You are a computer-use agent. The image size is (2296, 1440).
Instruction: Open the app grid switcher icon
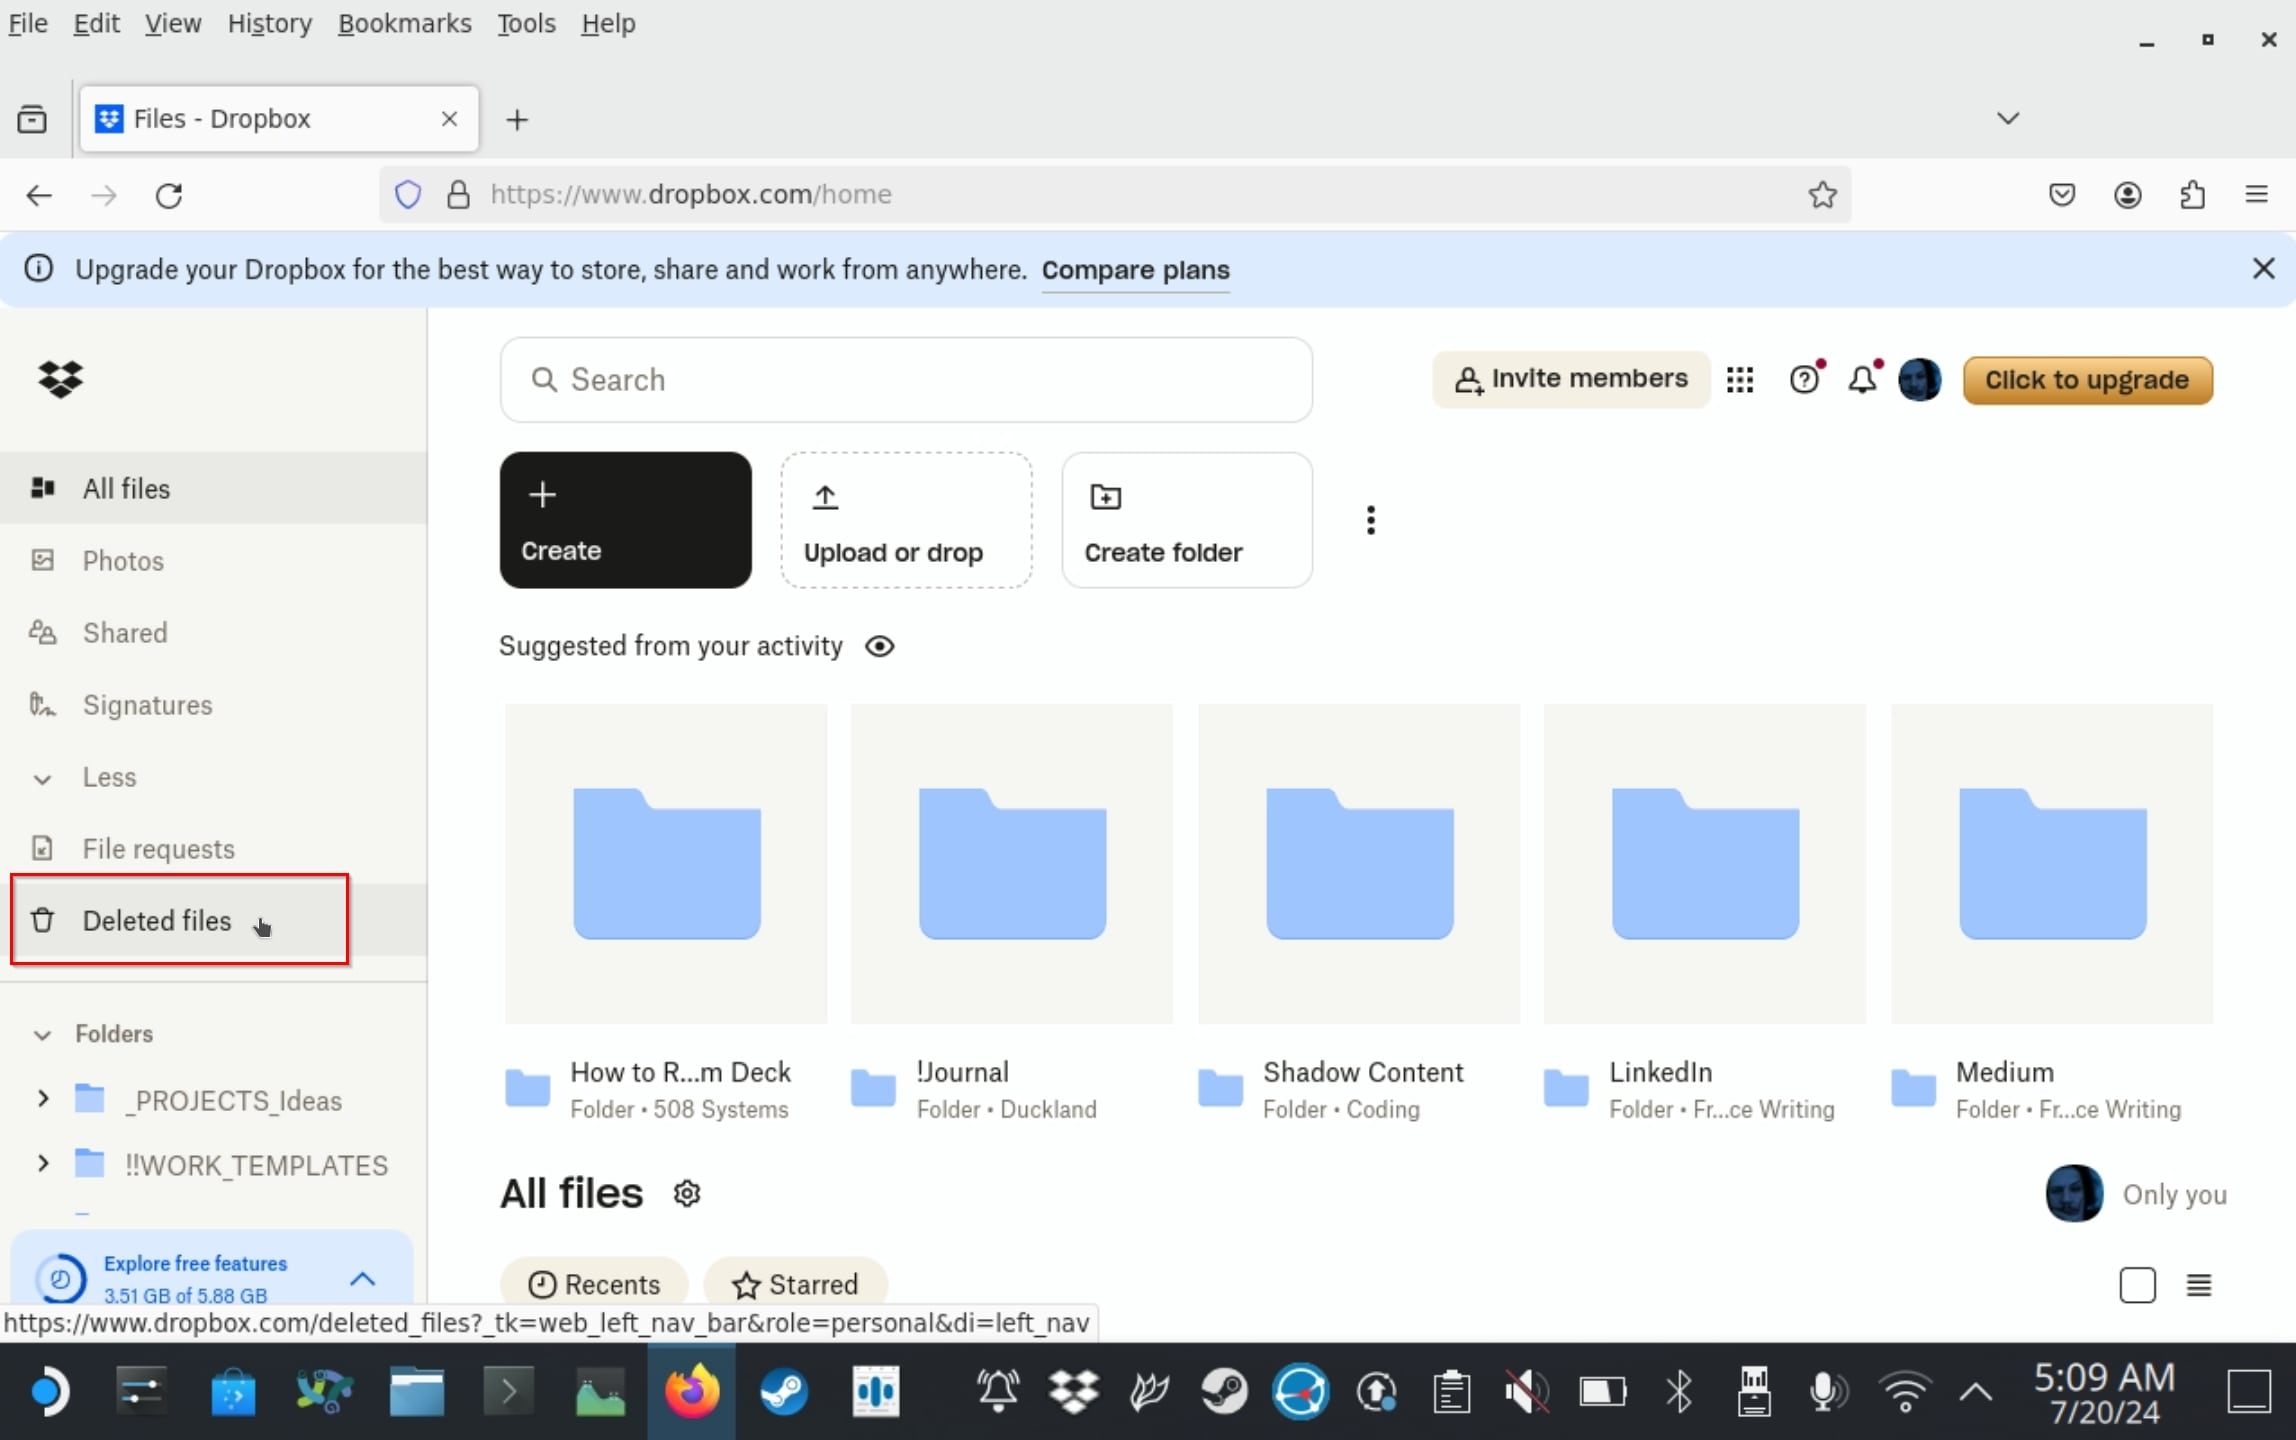click(1740, 380)
